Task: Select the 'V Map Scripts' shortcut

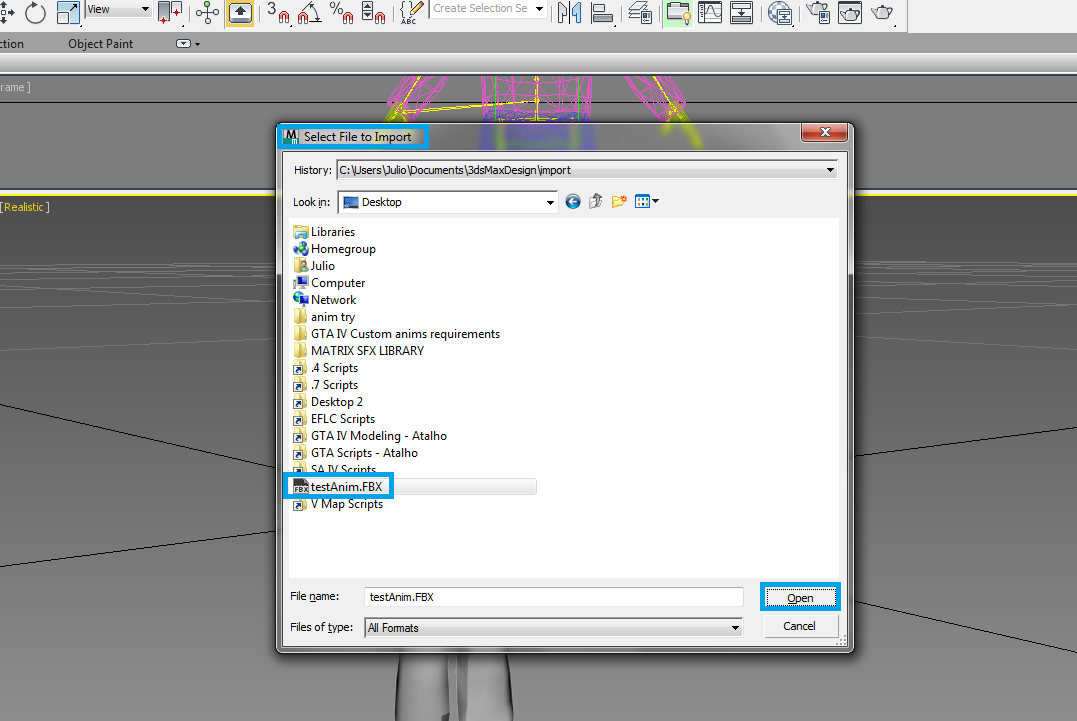Action: (x=338, y=504)
